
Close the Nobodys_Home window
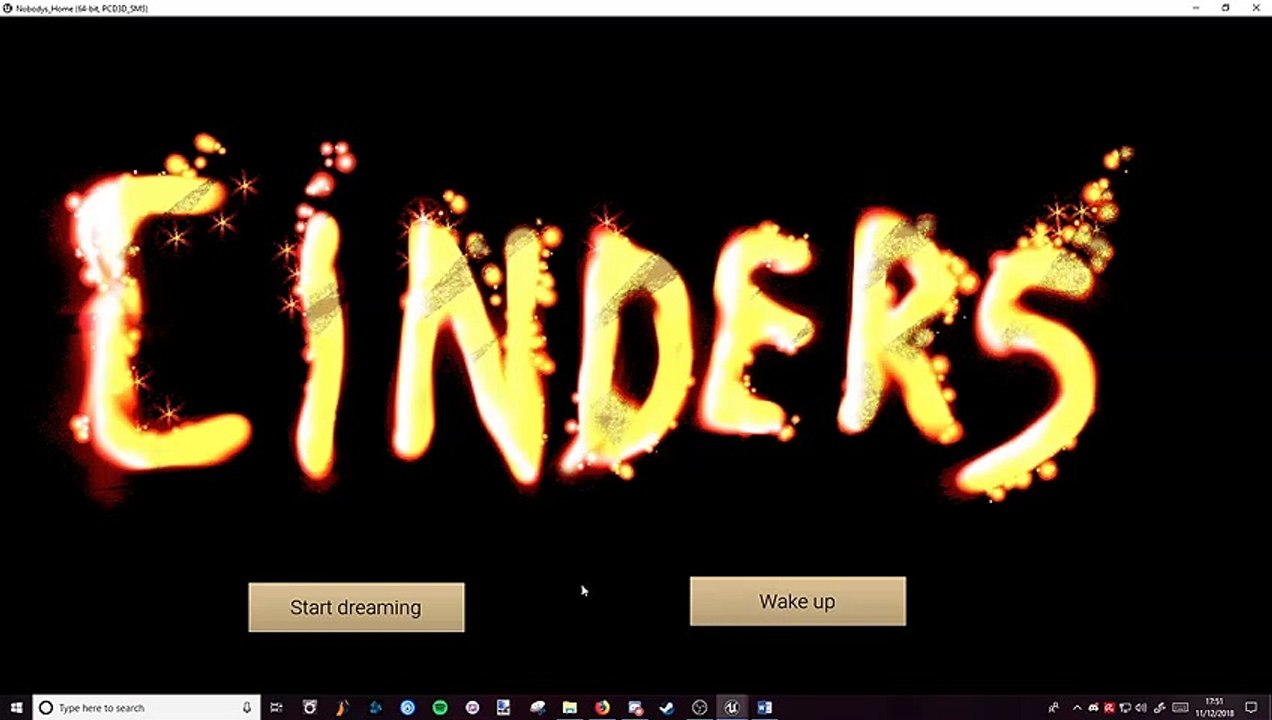point(1256,7)
